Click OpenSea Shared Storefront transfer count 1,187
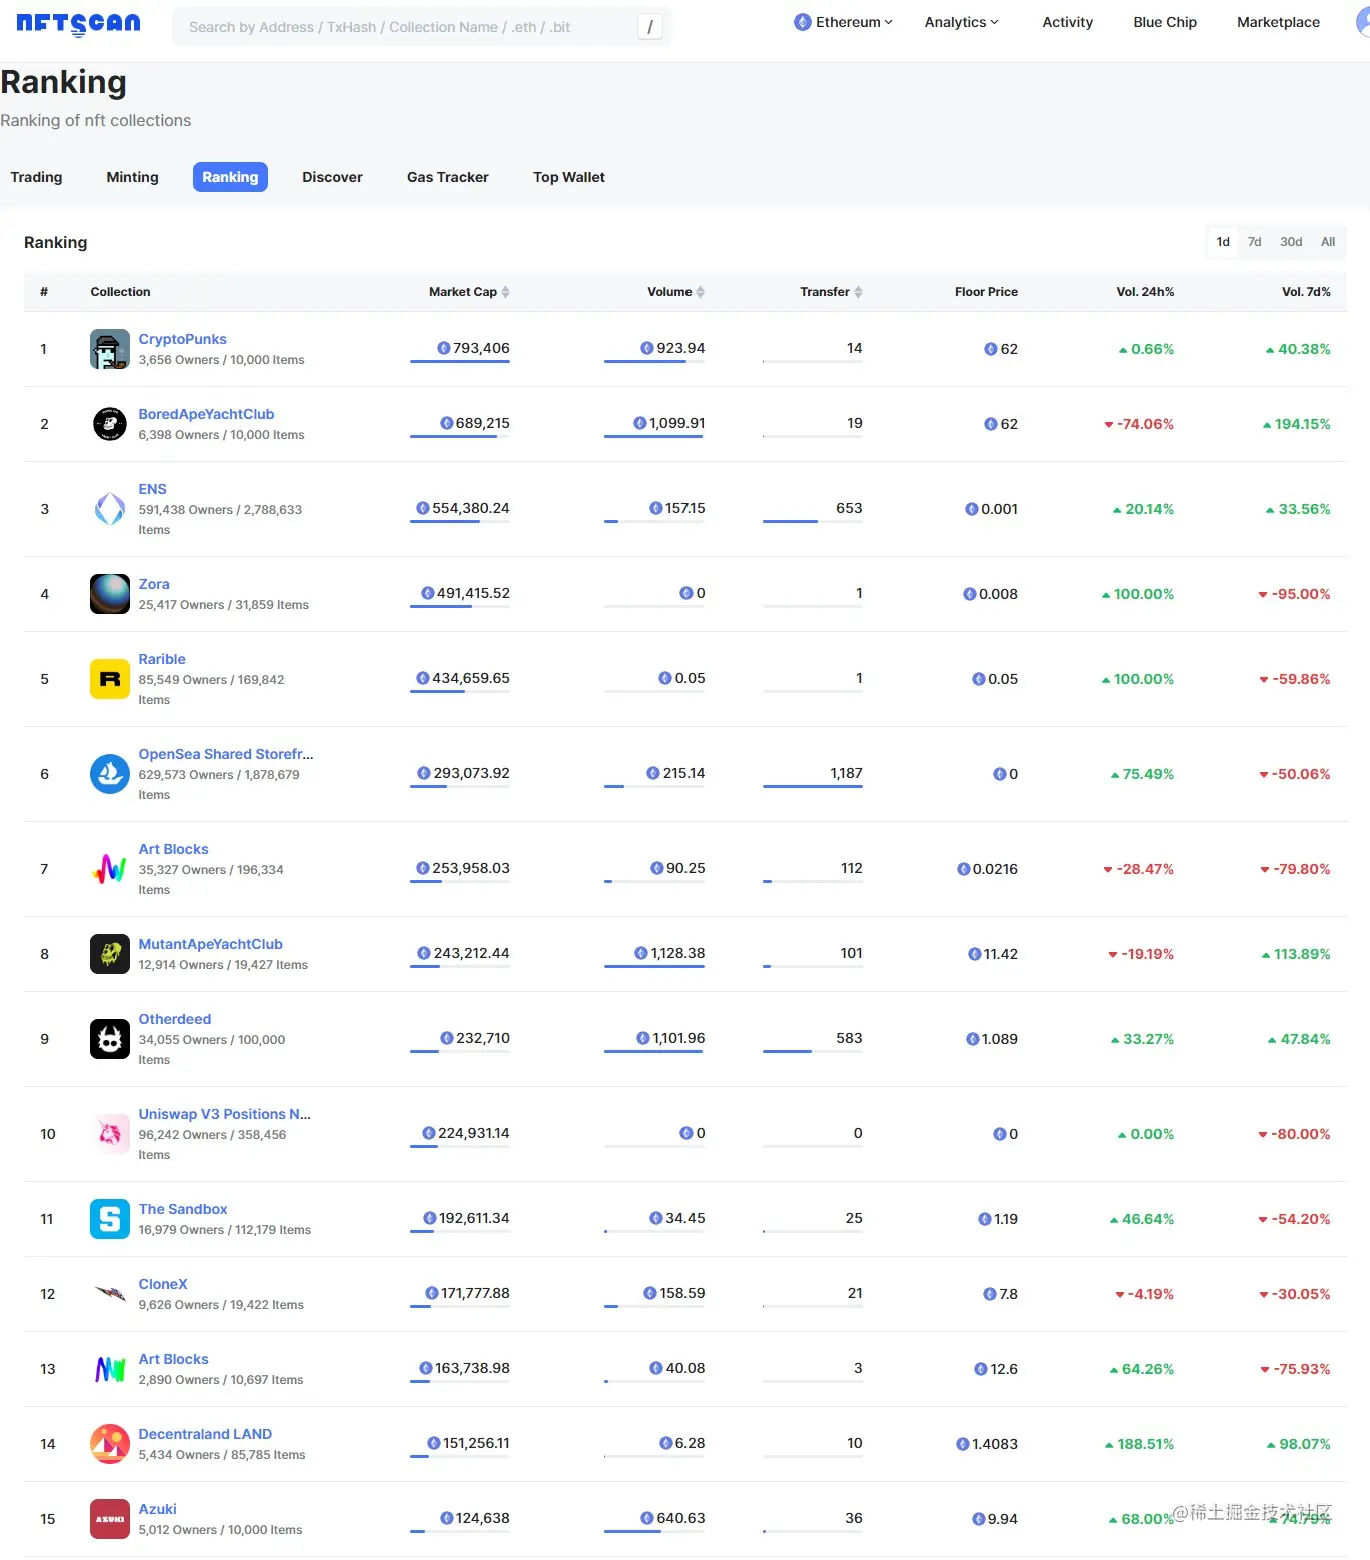Screen dimensions: 1370x1560 [x=846, y=773]
